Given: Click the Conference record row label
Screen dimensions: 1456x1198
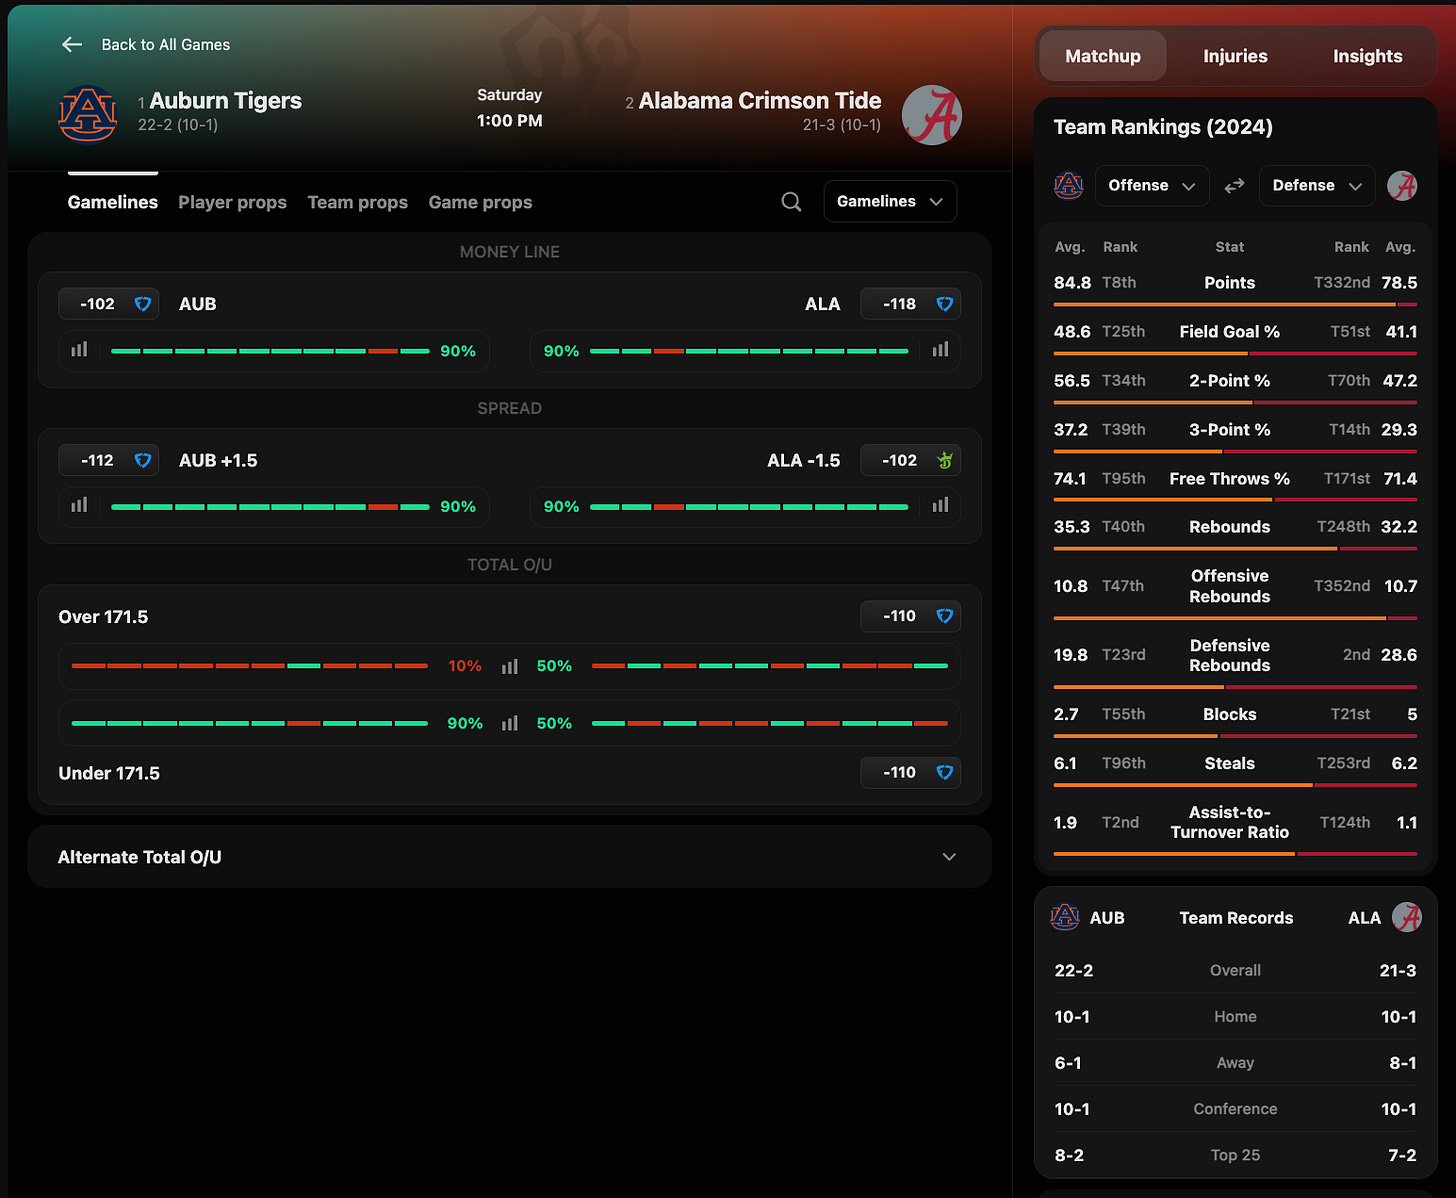Looking at the screenshot, I should [1235, 1109].
